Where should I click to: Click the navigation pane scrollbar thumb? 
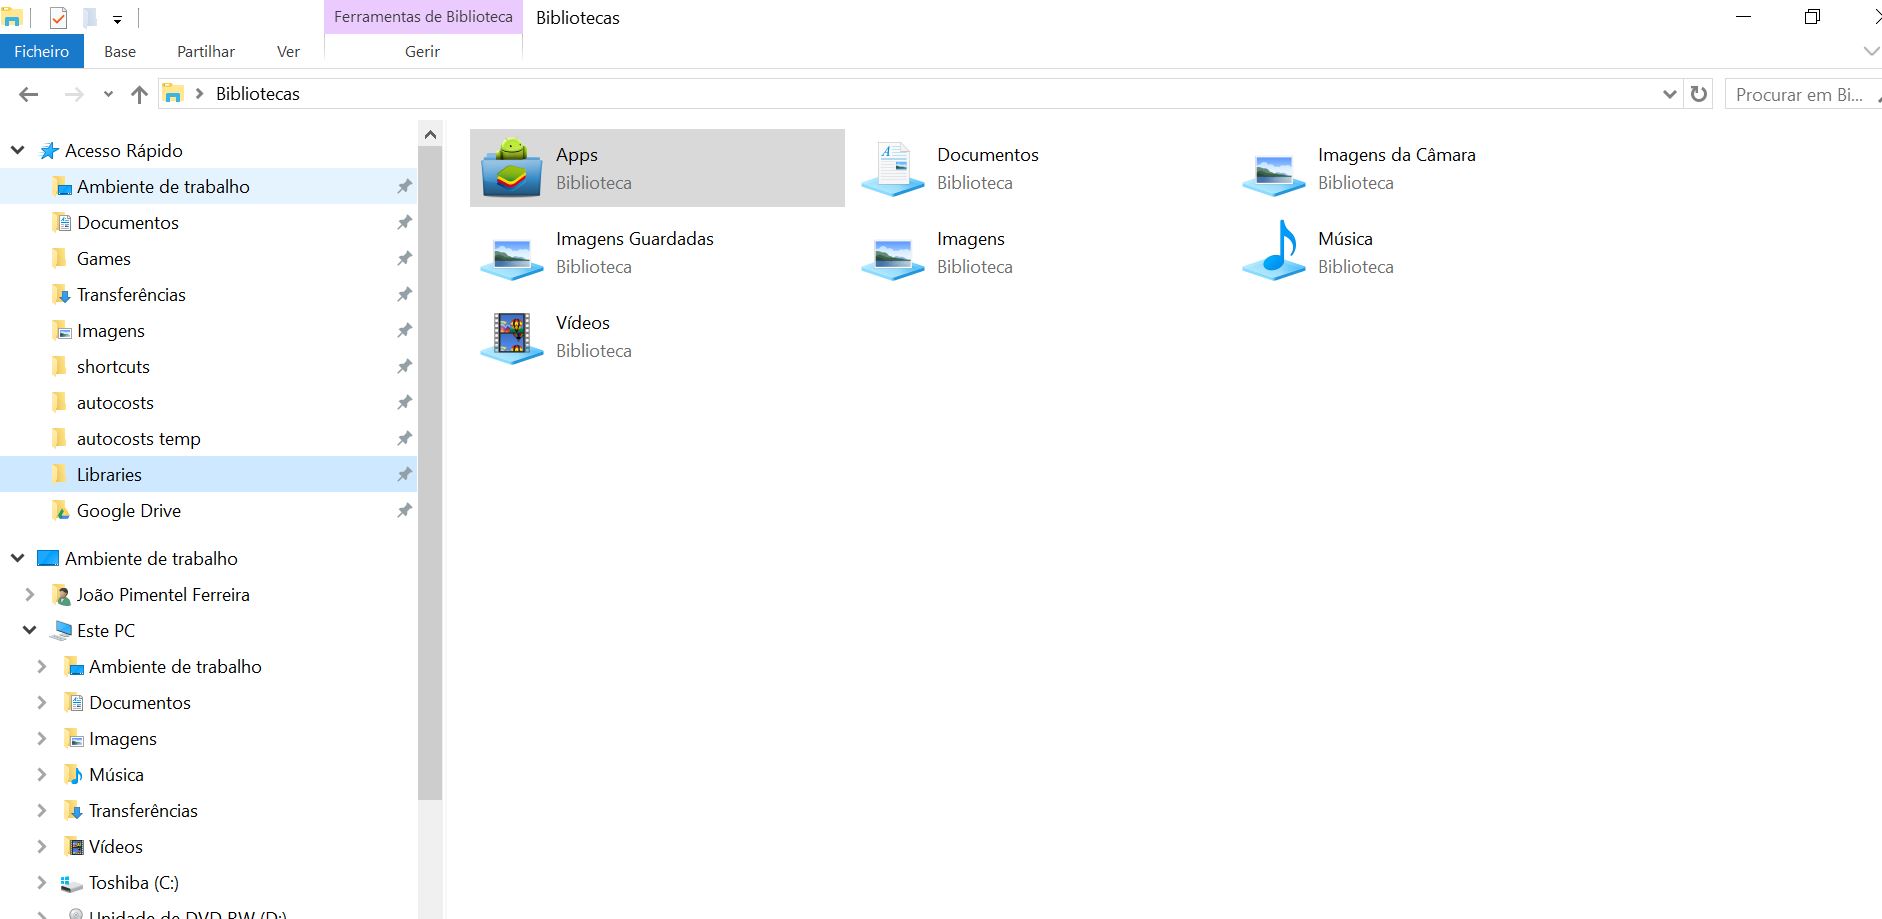click(x=430, y=472)
